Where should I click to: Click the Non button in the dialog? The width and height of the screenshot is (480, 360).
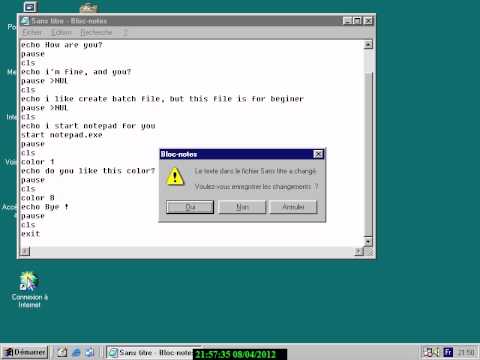(242, 207)
